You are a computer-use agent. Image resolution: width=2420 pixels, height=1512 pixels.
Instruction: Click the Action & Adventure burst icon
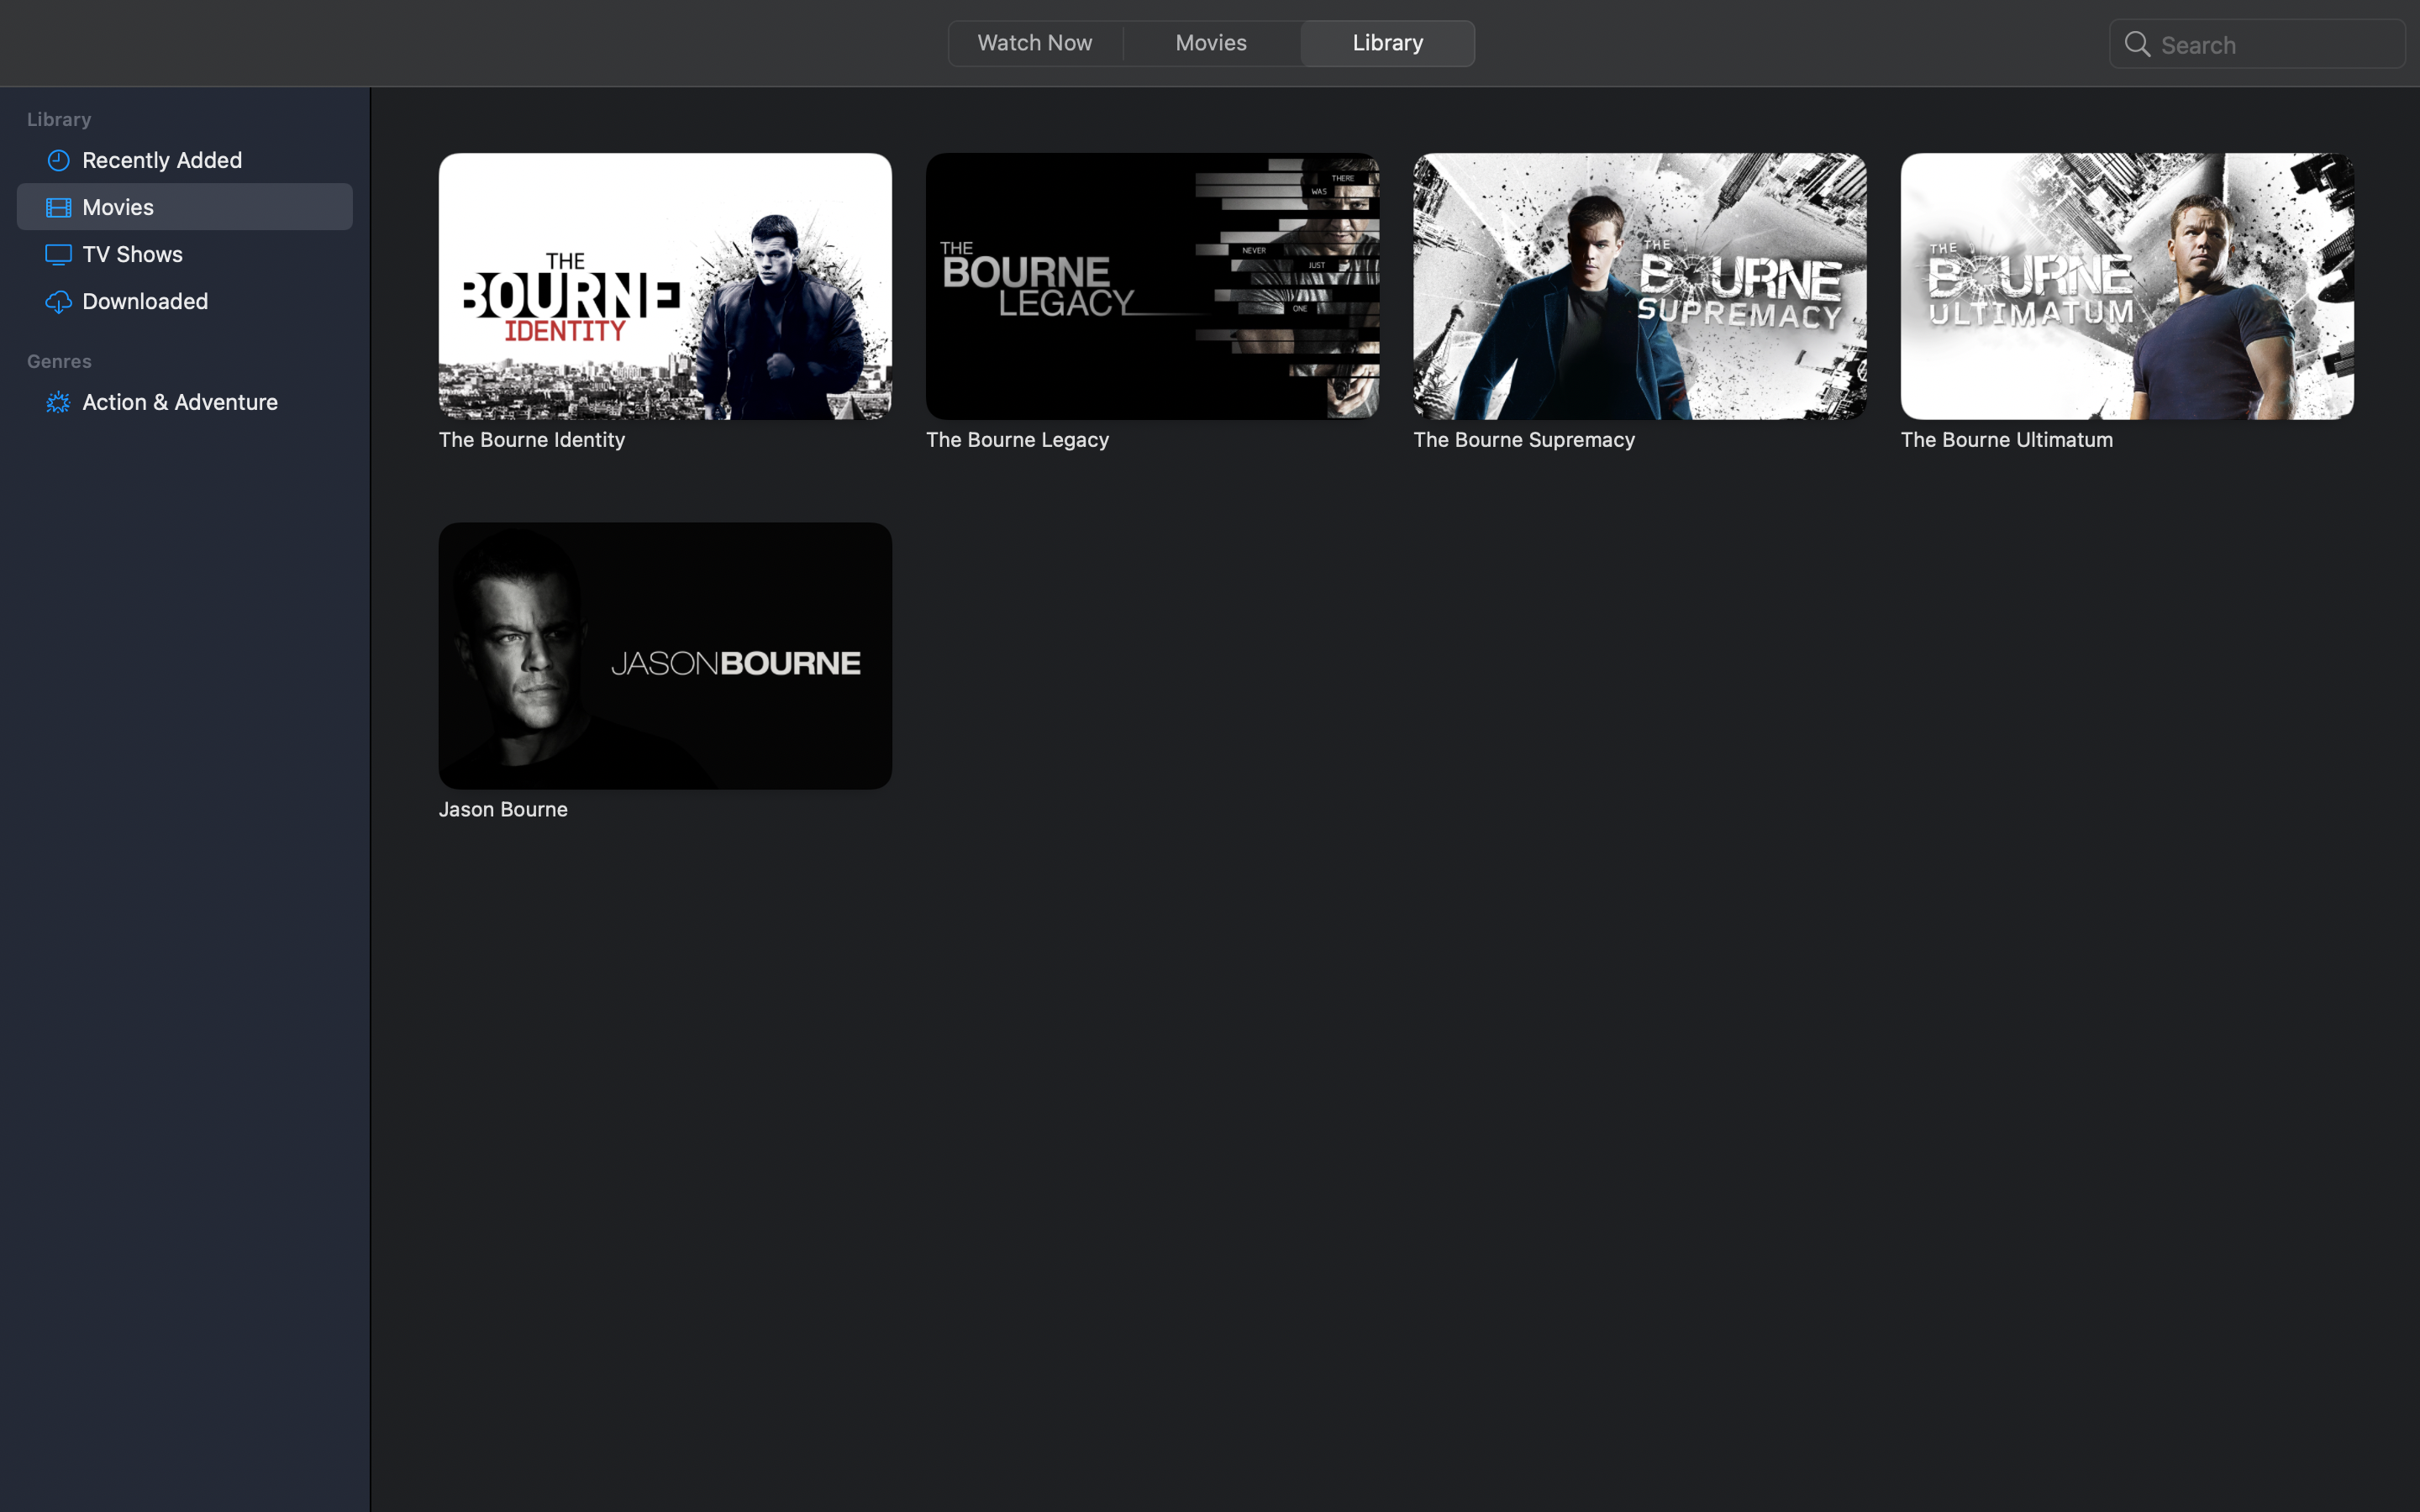click(x=59, y=402)
